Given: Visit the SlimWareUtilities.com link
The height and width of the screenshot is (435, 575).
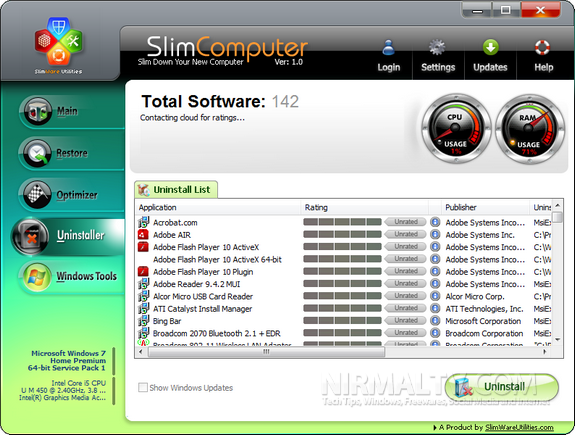Looking at the screenshot, I should (519, 427).
